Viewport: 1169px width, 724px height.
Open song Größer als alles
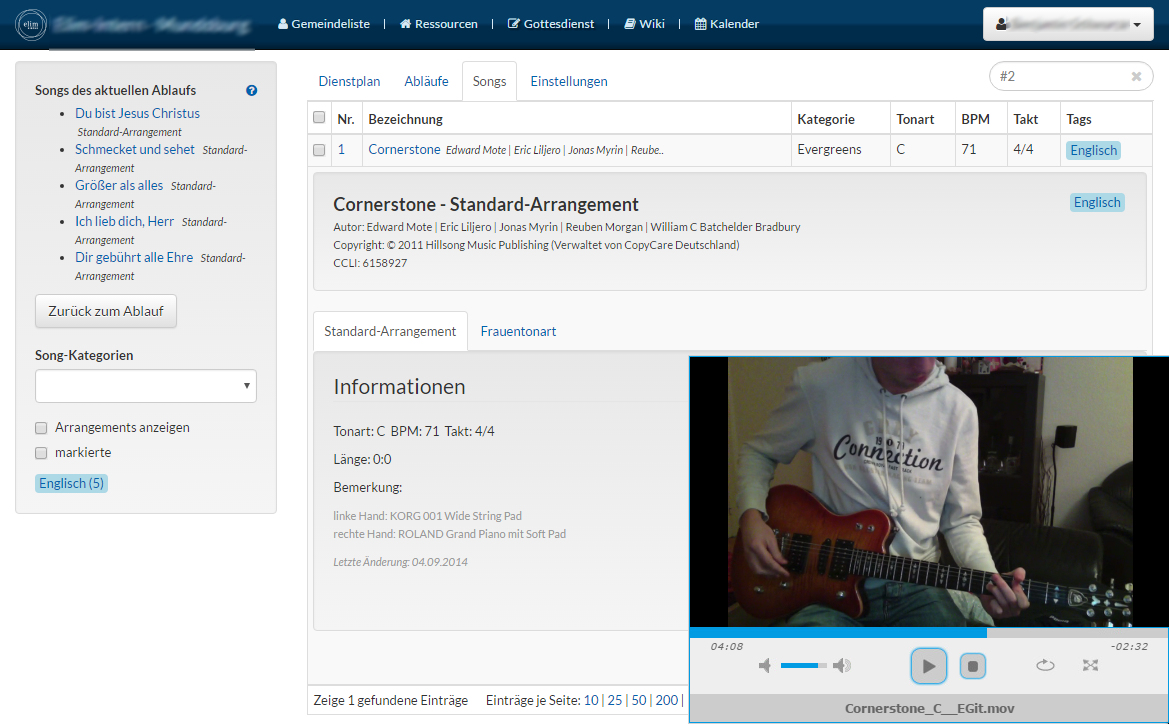[x=119, y=185]
